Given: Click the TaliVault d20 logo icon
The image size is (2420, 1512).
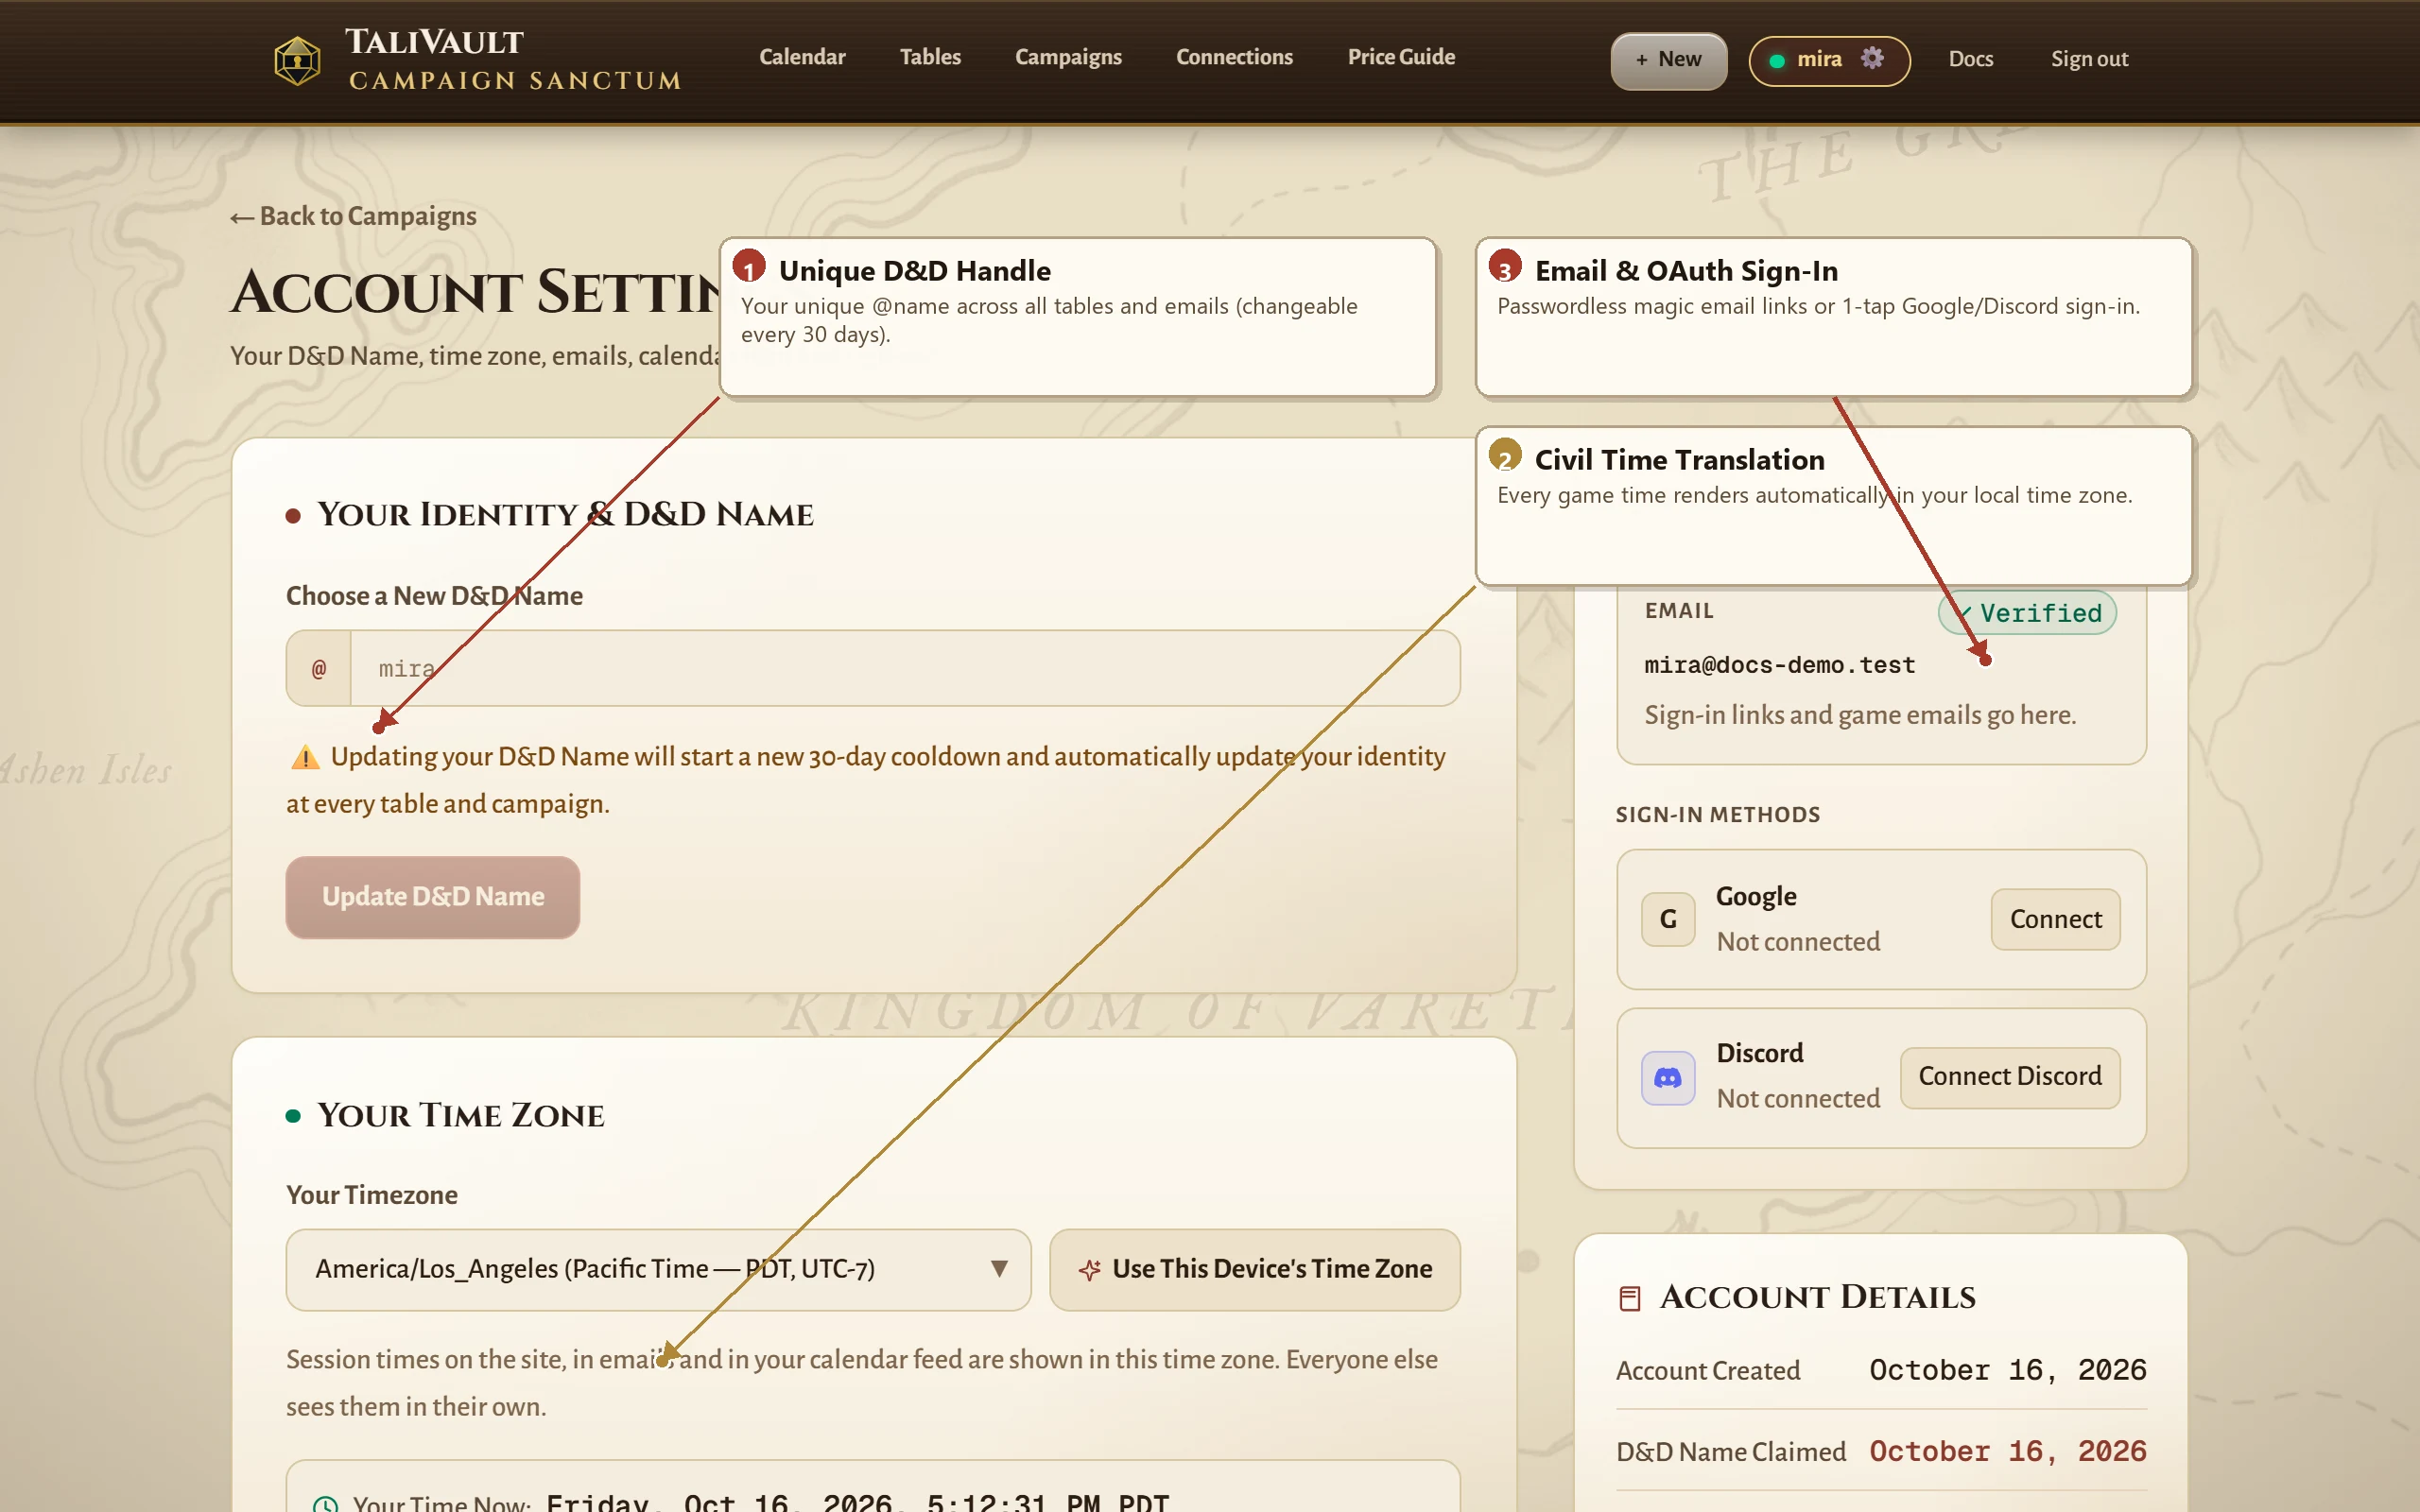Looking at the screenshot, I should tap(297, 60).
